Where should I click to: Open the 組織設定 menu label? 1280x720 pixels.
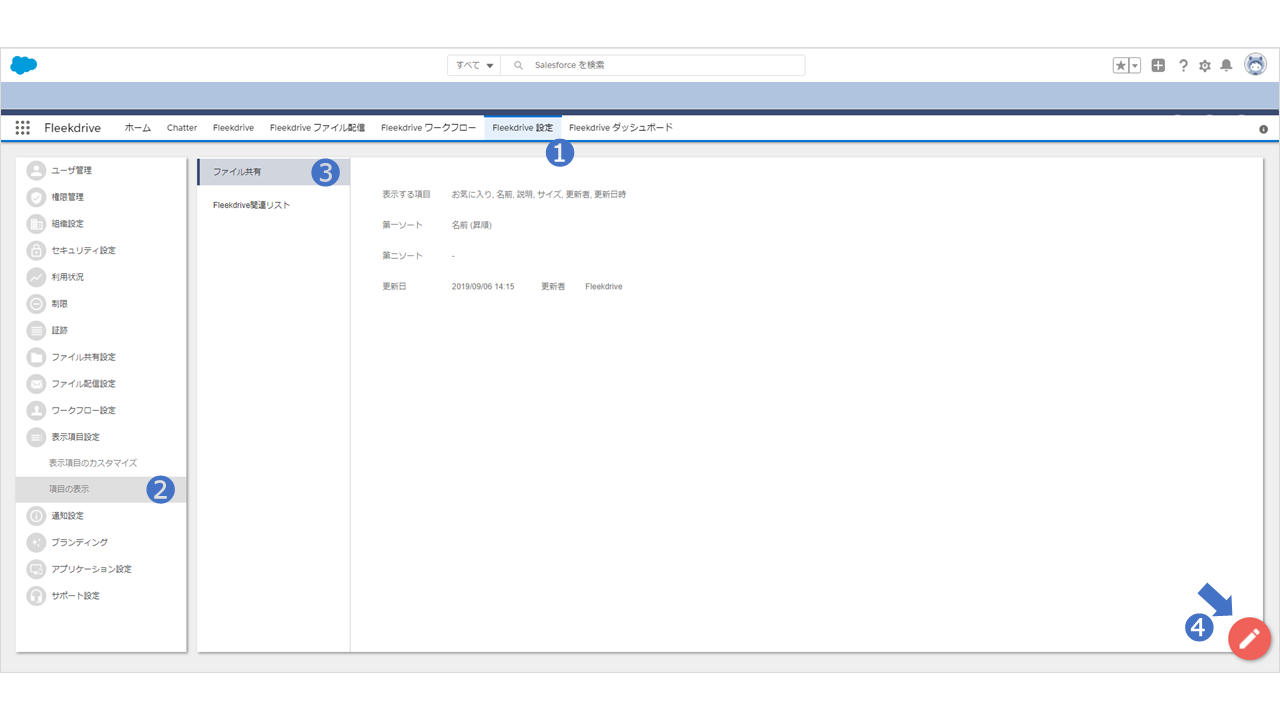68,224
